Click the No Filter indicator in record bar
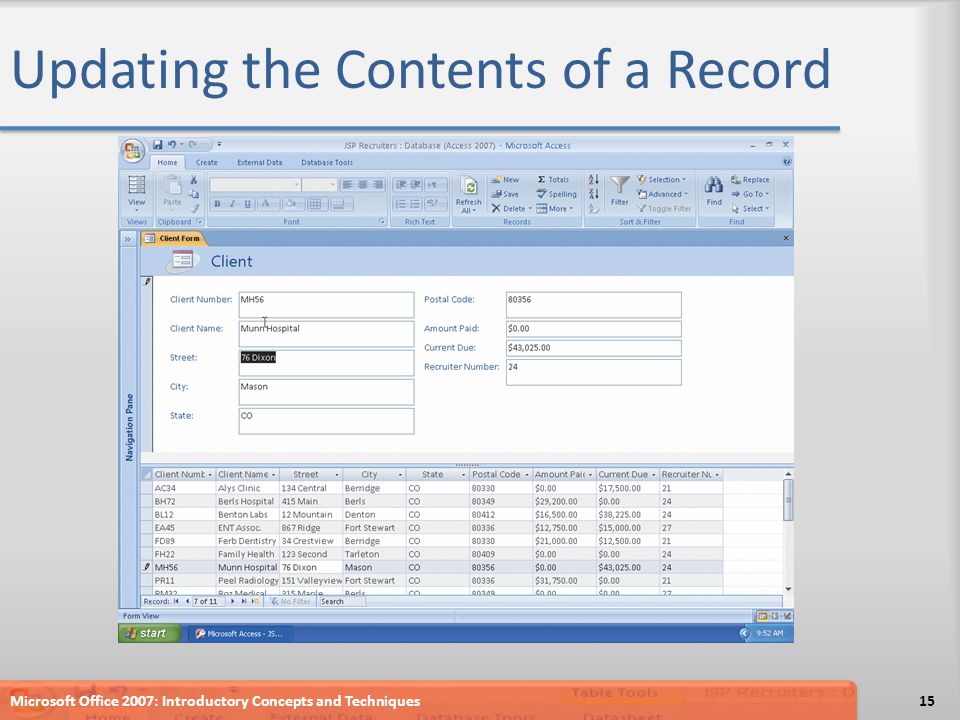 (x=290, y=601)
